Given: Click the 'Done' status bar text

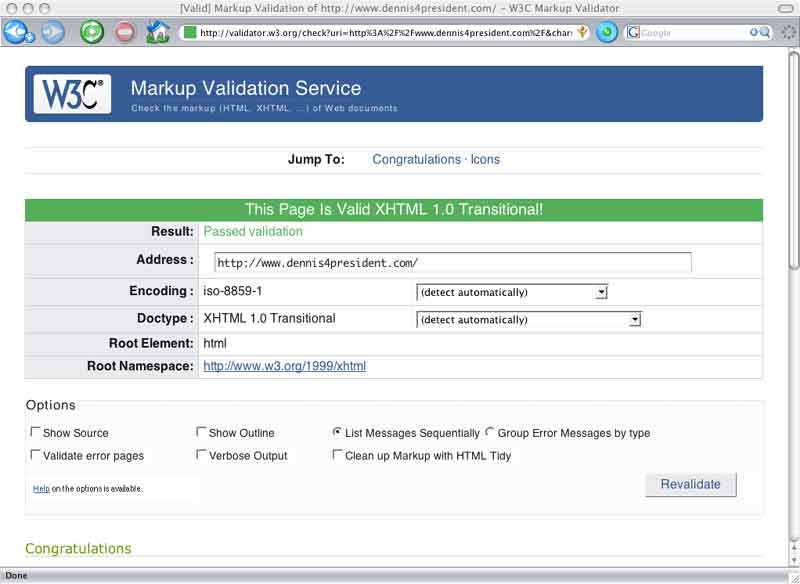Looking at the screenshot, I should (16, 575).
